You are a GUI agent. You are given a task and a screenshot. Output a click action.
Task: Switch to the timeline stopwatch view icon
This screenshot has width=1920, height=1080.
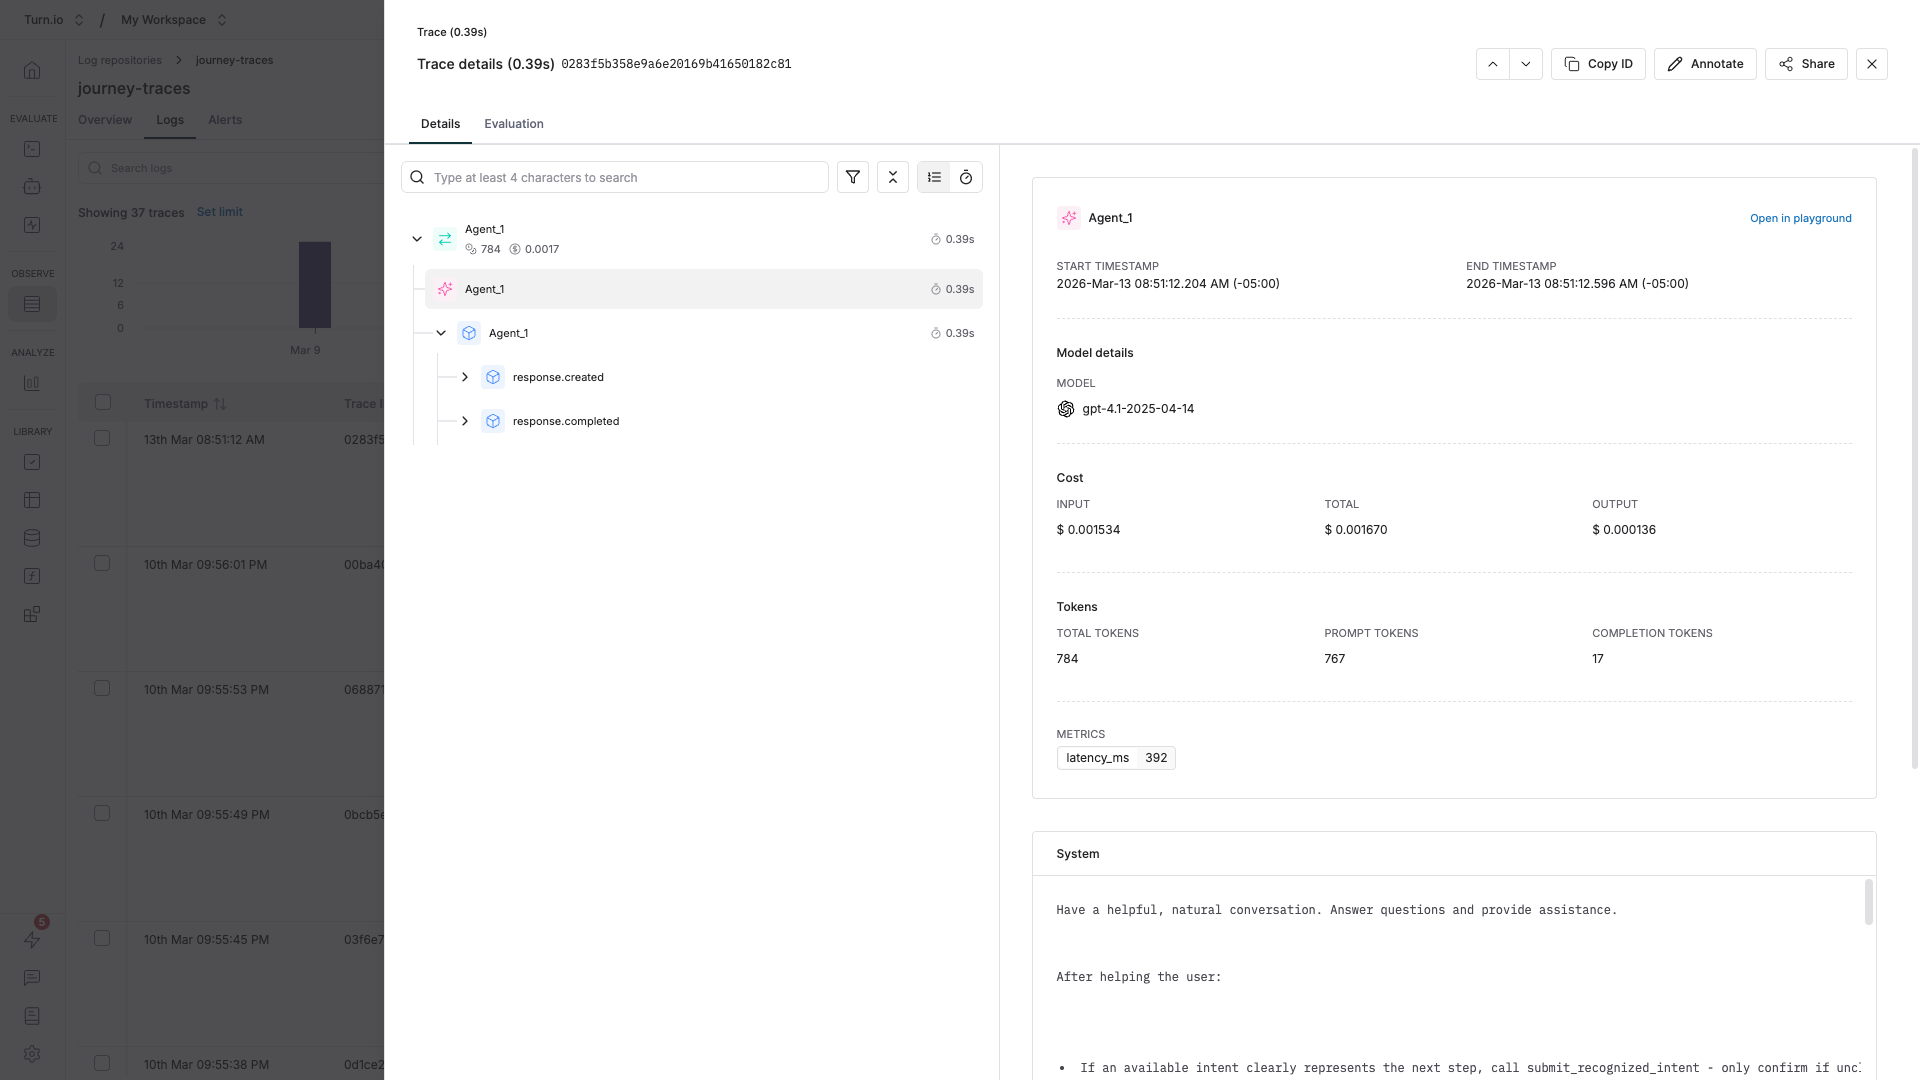[966, 177]
